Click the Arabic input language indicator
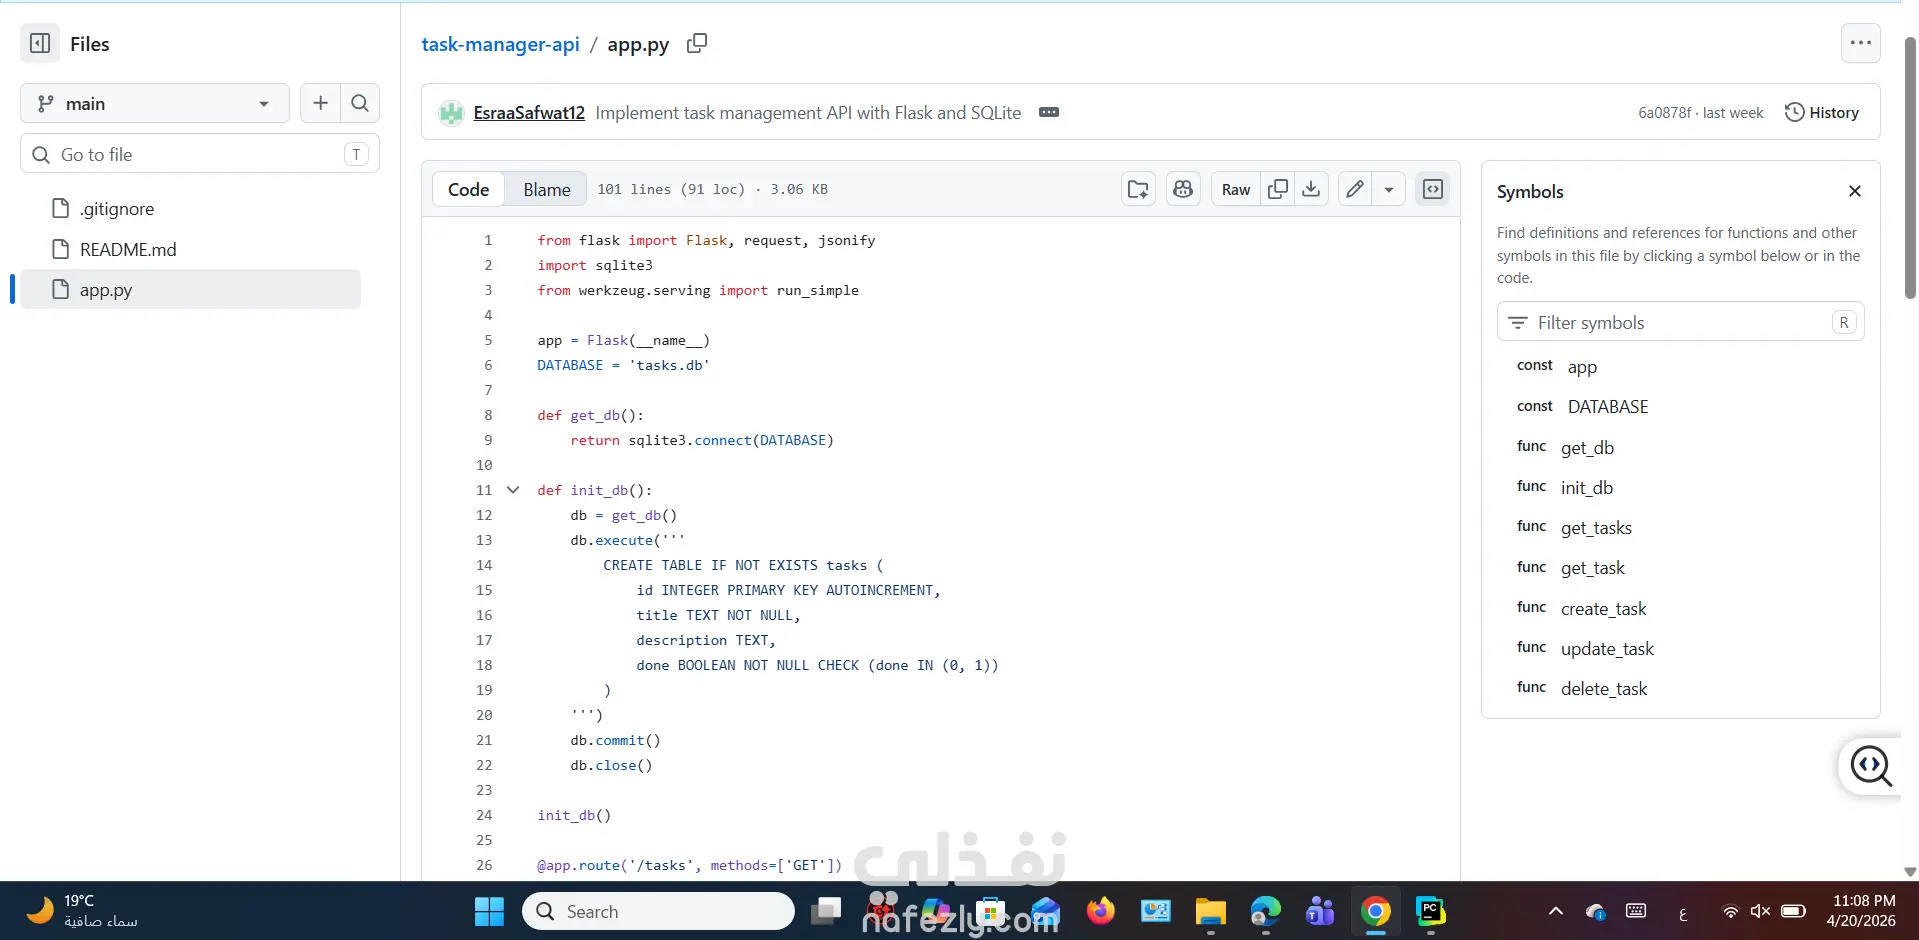 1683,912
